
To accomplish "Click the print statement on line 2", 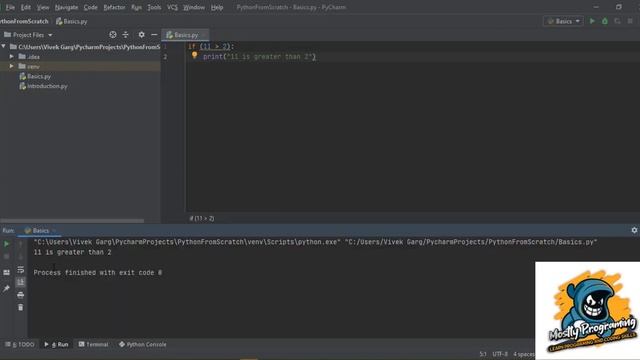I will 259,57.
